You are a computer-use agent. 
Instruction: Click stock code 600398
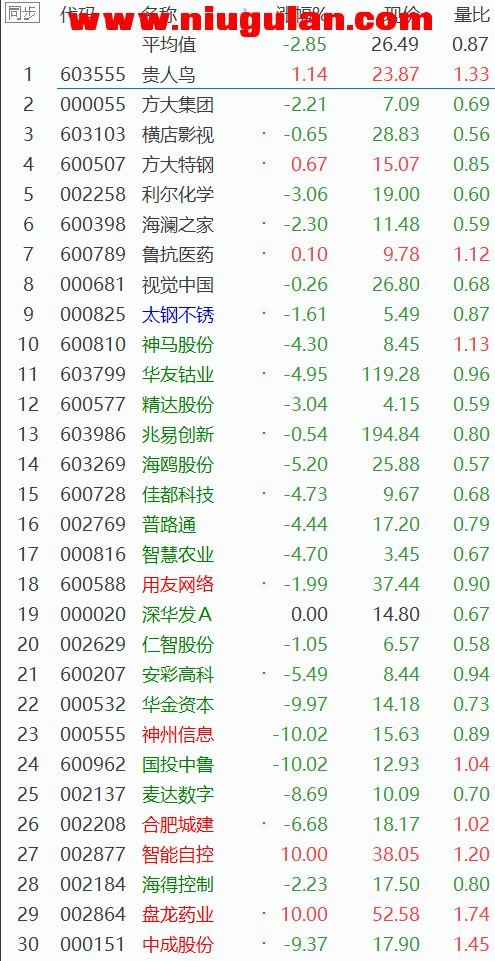93,224
